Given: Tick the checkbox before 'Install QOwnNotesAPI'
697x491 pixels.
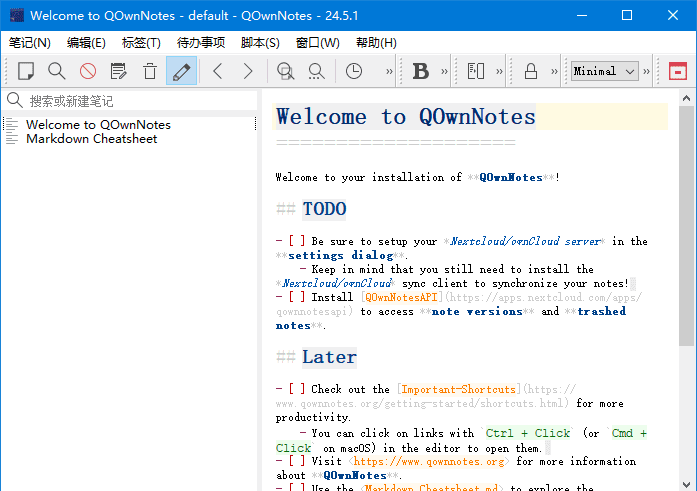Looking at the screenshot, I should [x=297, y=297].
